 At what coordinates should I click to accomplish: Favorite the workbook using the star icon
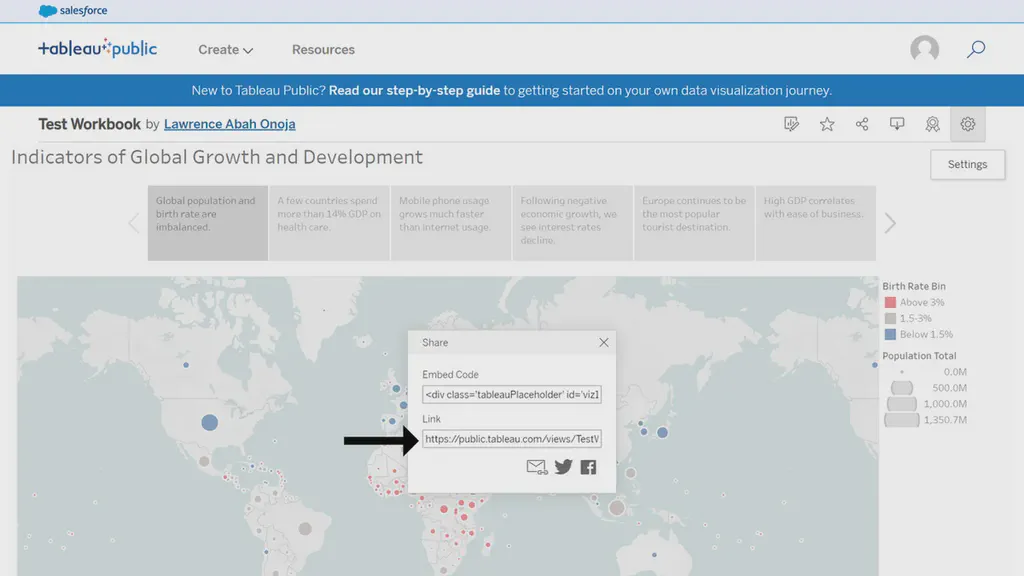827,123
